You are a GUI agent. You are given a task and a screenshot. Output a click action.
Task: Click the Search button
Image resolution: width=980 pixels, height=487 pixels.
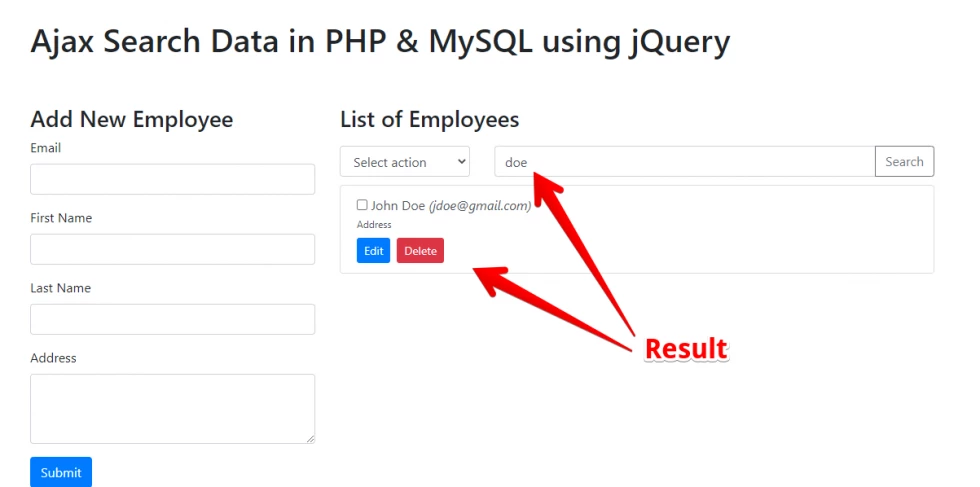click(x=904, y=161)
